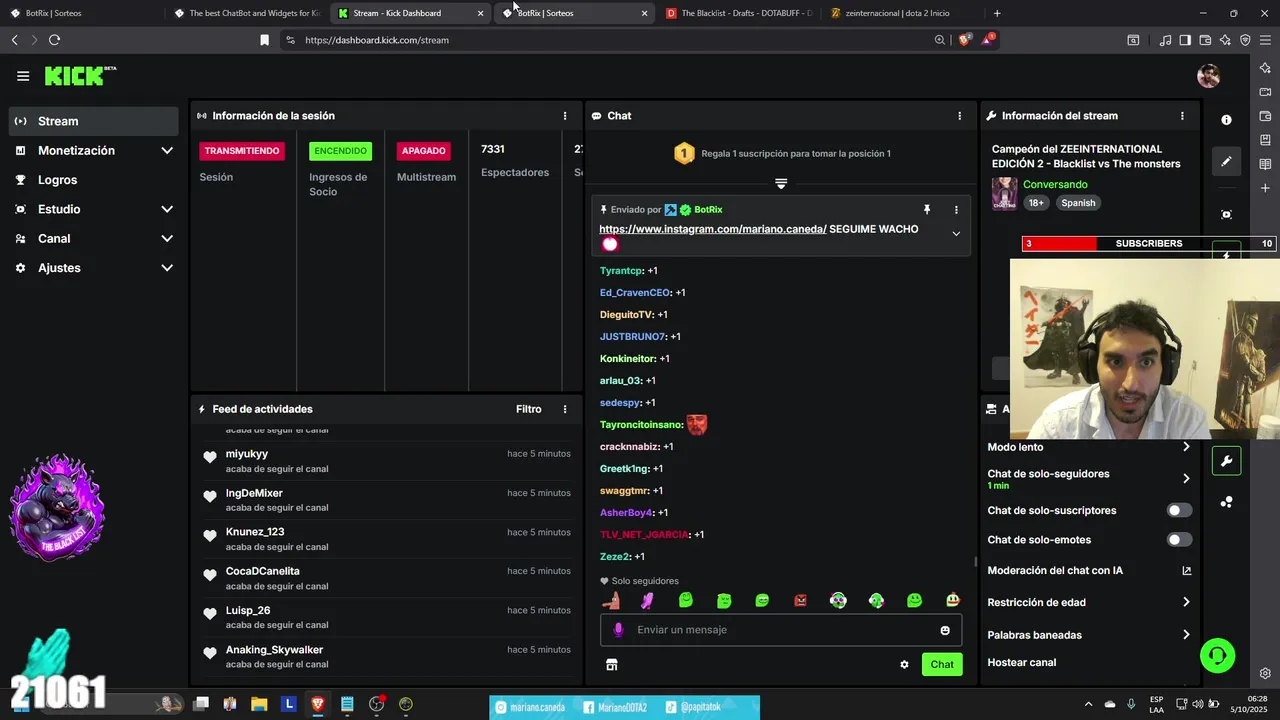Open Moderación del chat con IA link
Screen dimensions: 1280x720
coord(1089,571)
